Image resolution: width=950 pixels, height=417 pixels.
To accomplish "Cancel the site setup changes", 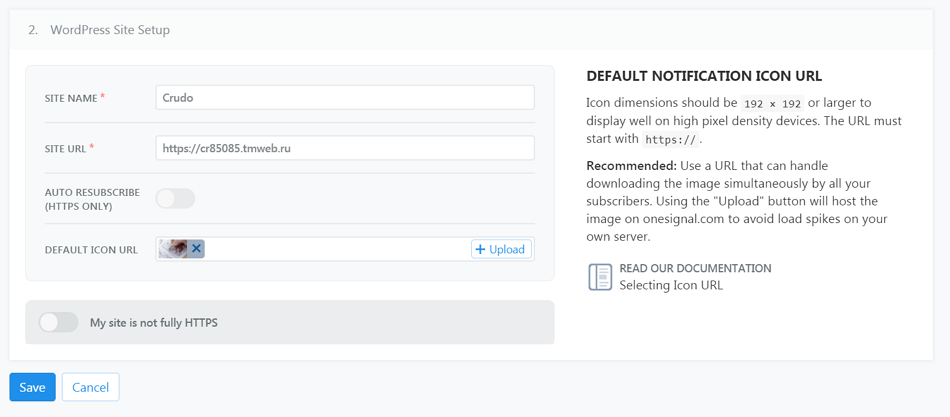I will [x=90, y=387].
